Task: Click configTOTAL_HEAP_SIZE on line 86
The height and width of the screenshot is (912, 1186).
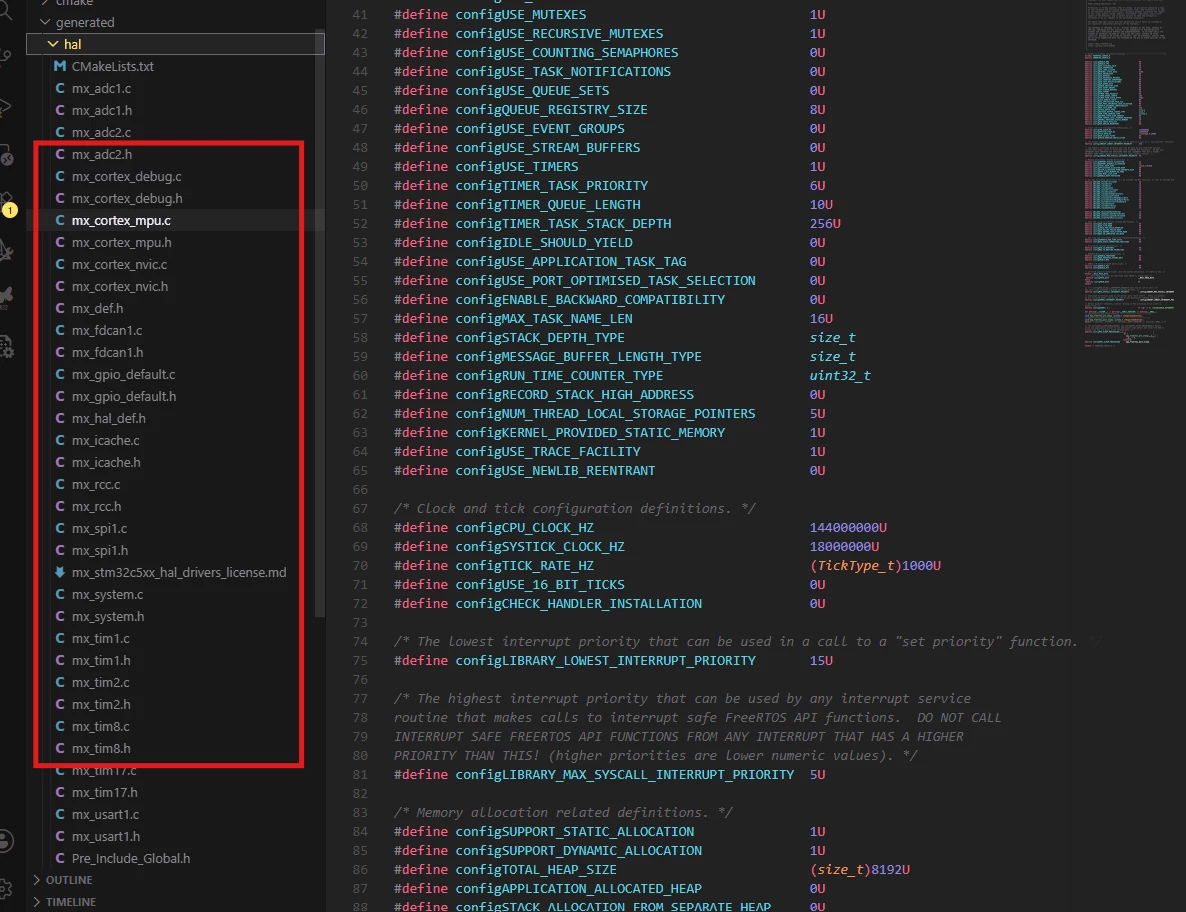Action: click(536, 870)
